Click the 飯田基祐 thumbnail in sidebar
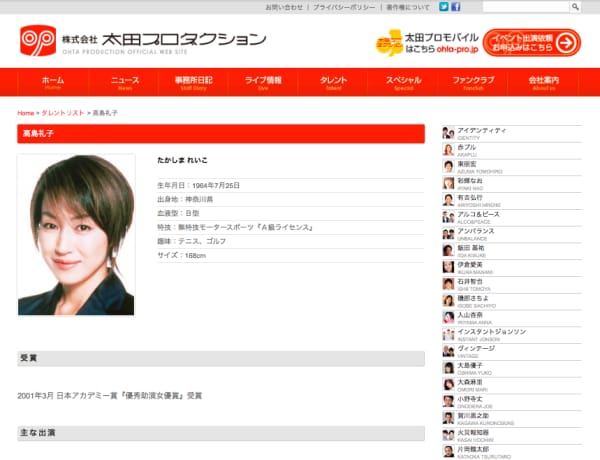Screen dimensions: 600x460 [448, 251]
